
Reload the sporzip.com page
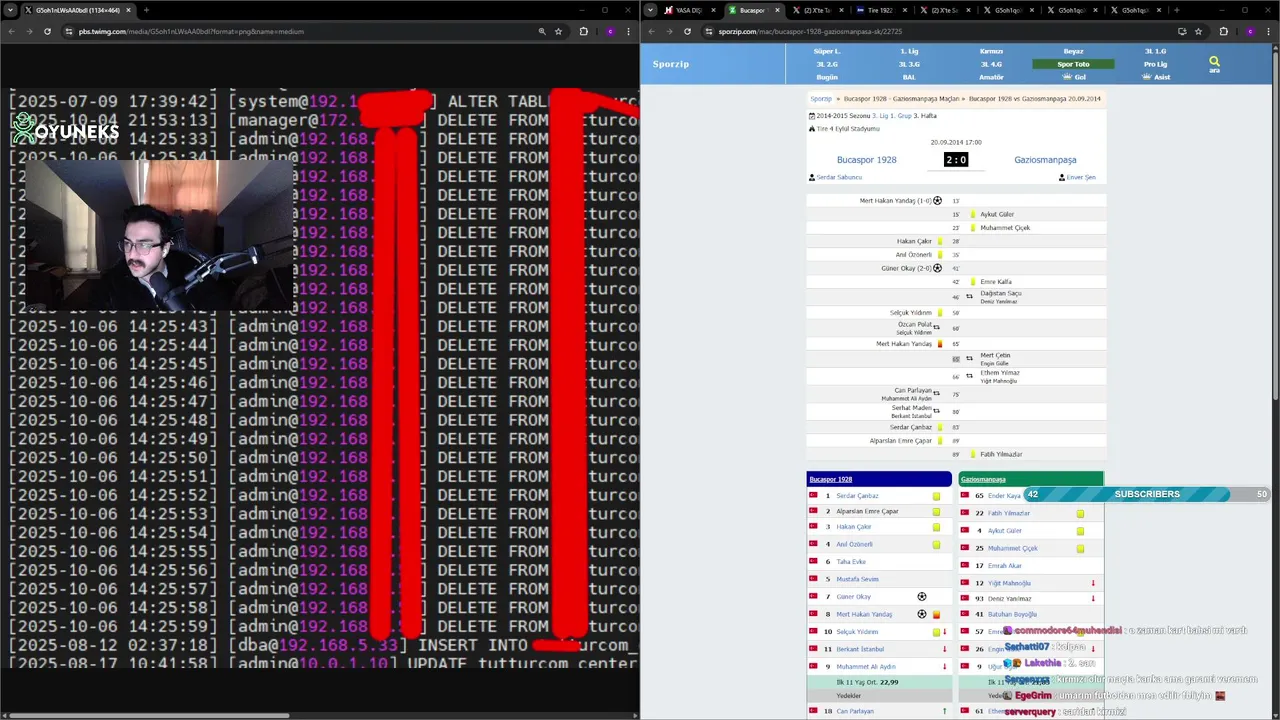click(x=687, y=31)
